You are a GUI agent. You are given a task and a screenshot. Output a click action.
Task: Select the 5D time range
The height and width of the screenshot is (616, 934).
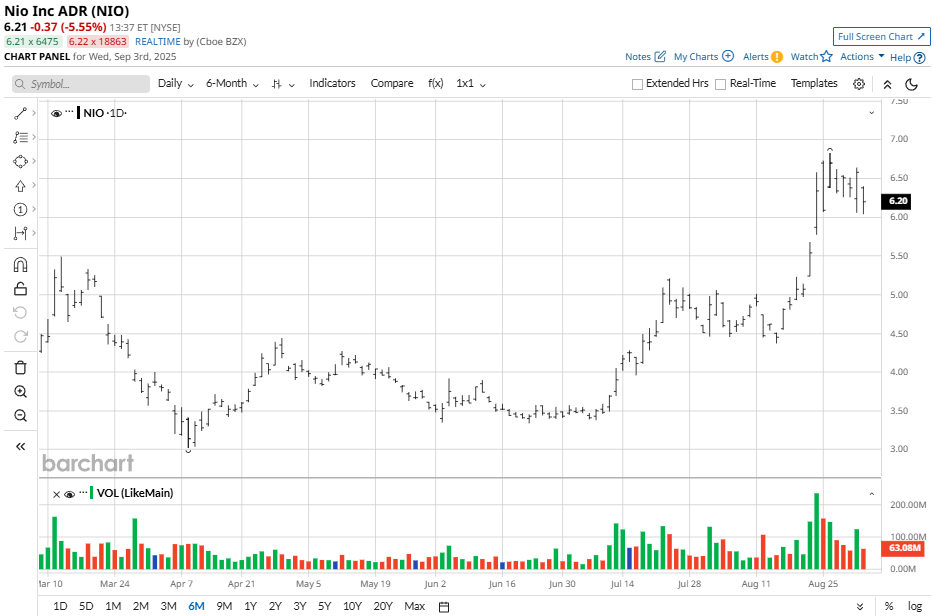pos(86,606)
